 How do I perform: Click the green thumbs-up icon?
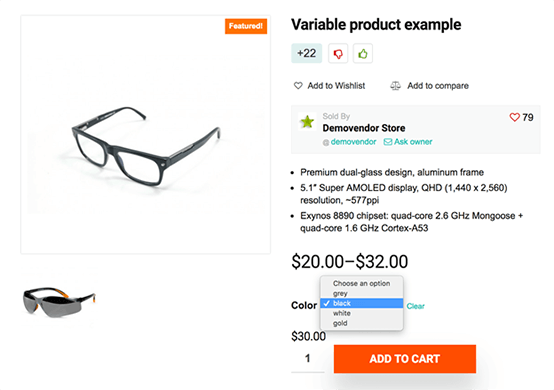[x=363, y=54]
